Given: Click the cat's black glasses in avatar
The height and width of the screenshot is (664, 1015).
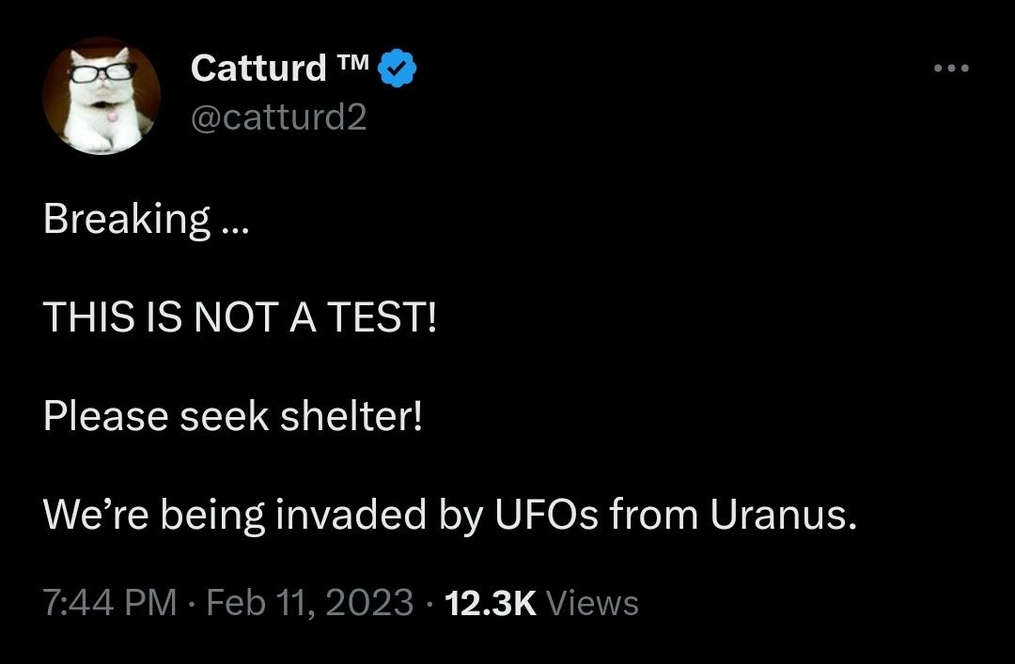Looking at the screenshot, I should pyautogui.click(x=104, y=72).
